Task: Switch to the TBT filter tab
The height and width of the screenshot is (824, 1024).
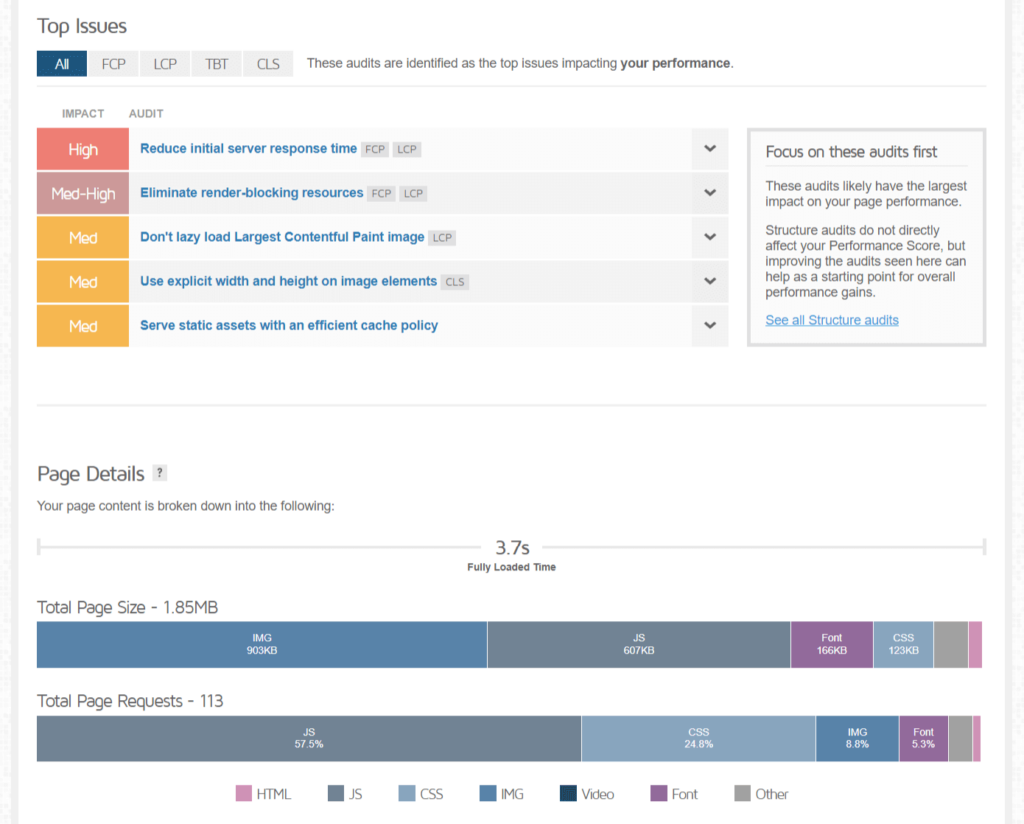Action: point(217,64)
